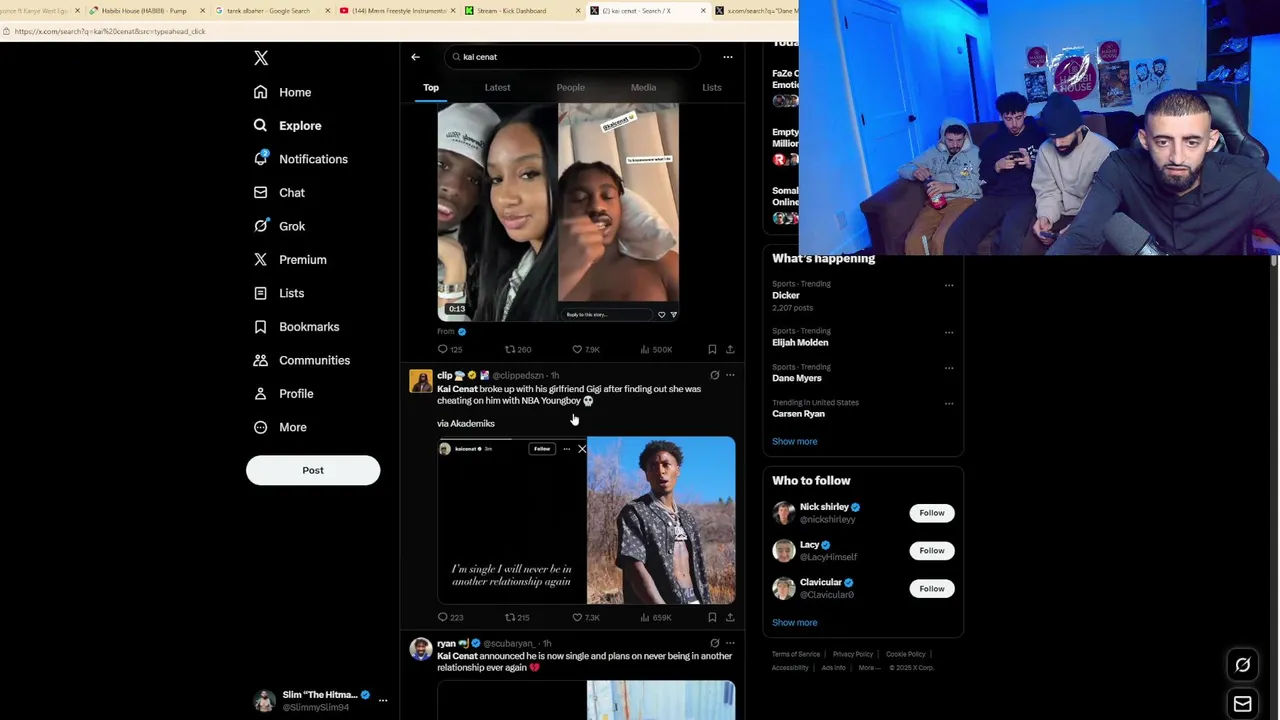Open NBA Youngboy post image

click(661, 520)
